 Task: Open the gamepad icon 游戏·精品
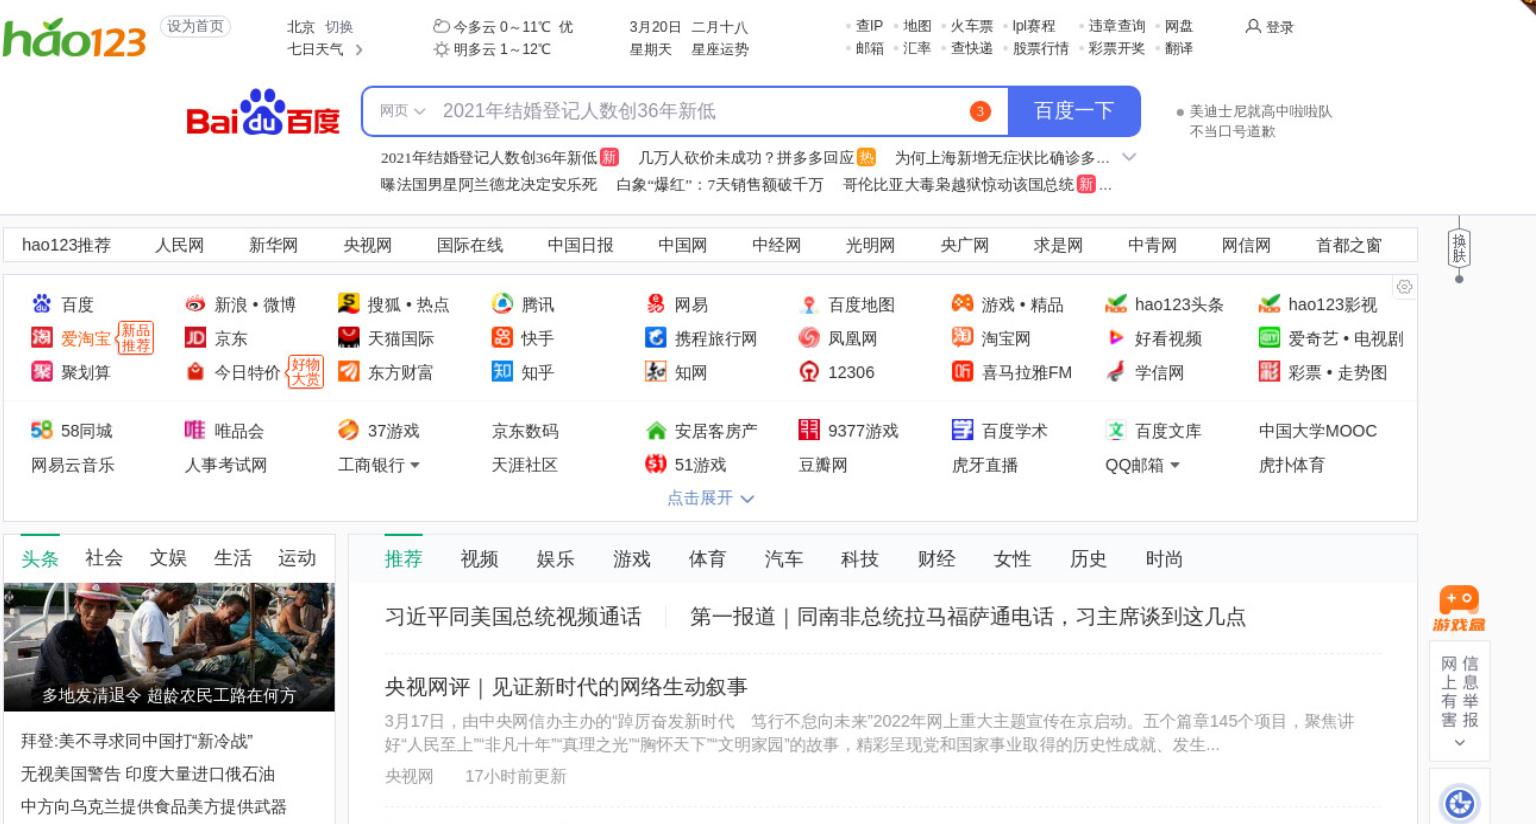[x=962, y=304]
